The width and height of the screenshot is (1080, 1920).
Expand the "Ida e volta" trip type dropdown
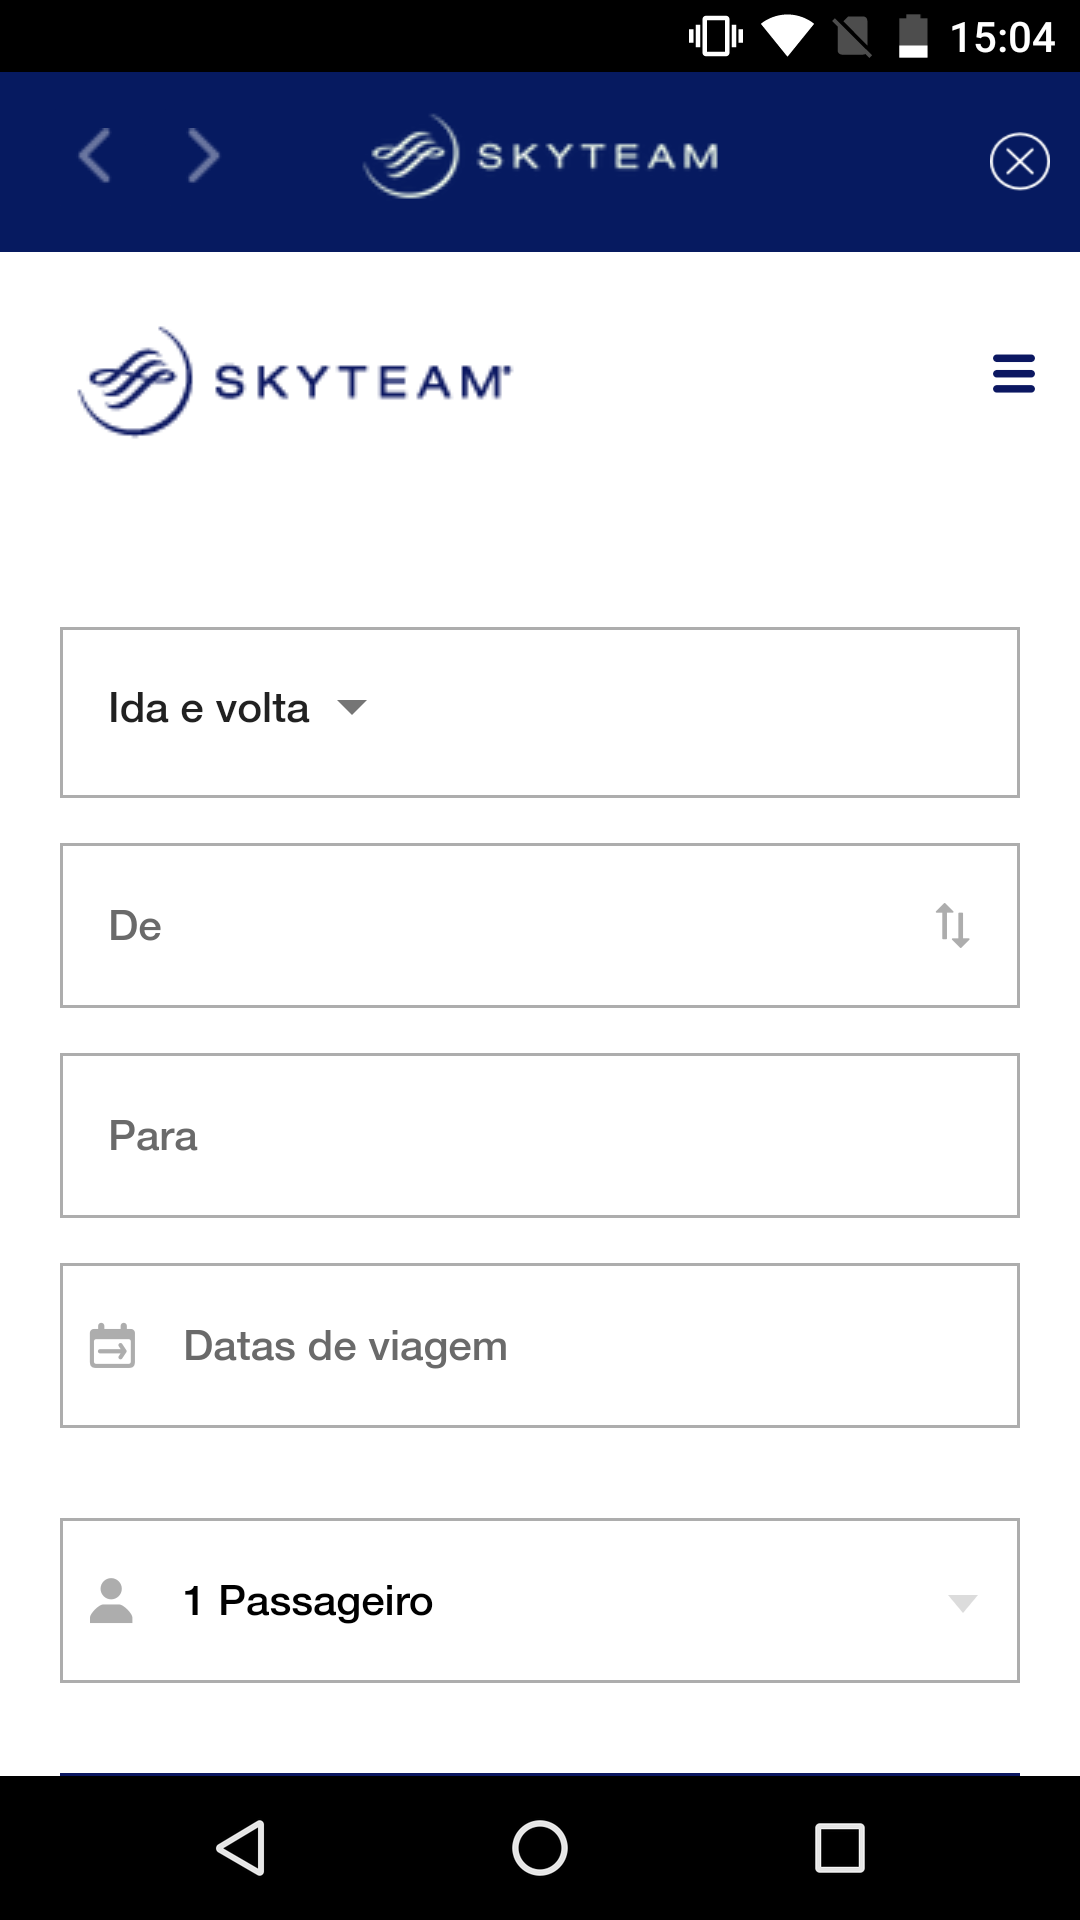coord(238,709)
